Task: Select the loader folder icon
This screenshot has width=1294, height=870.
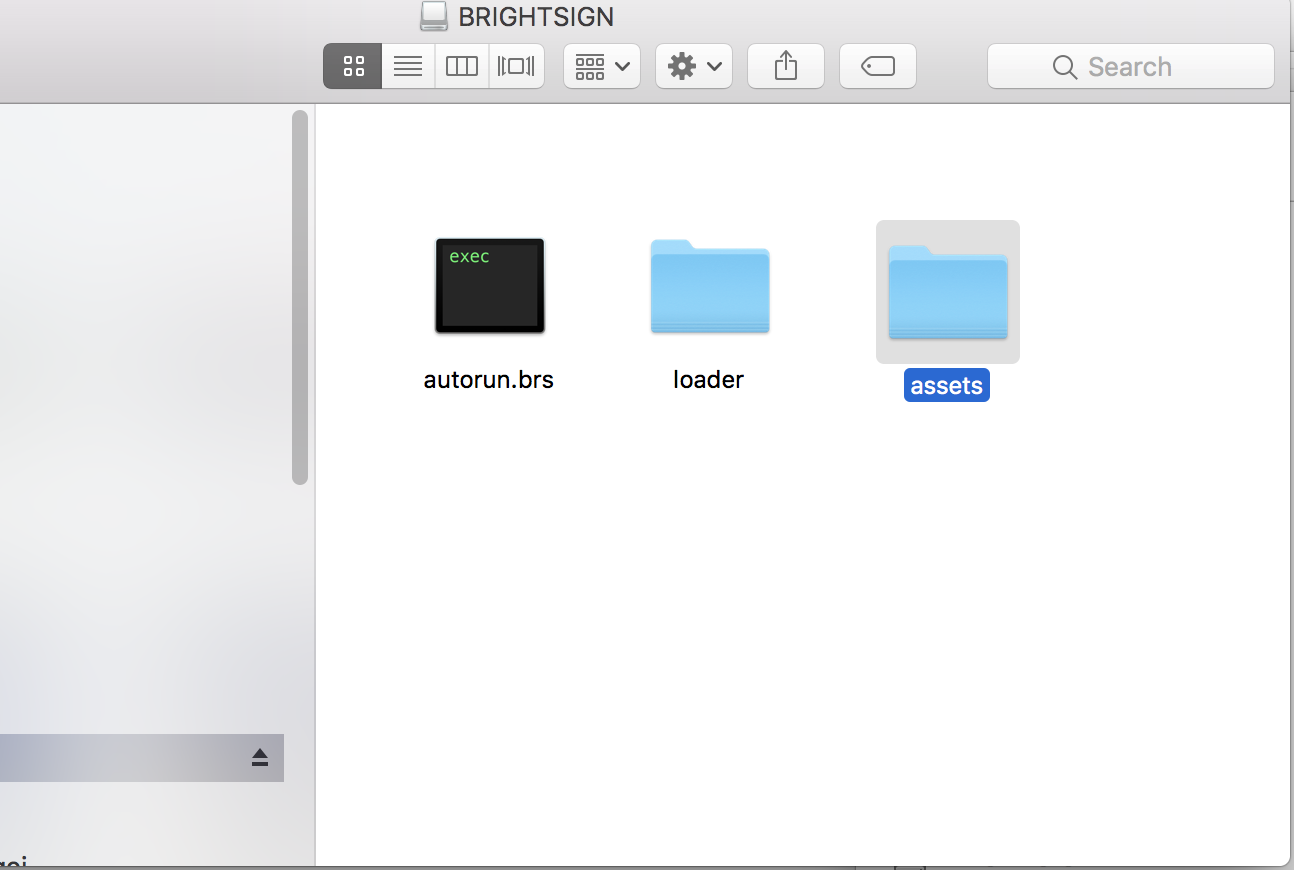Action: point(710,286)
